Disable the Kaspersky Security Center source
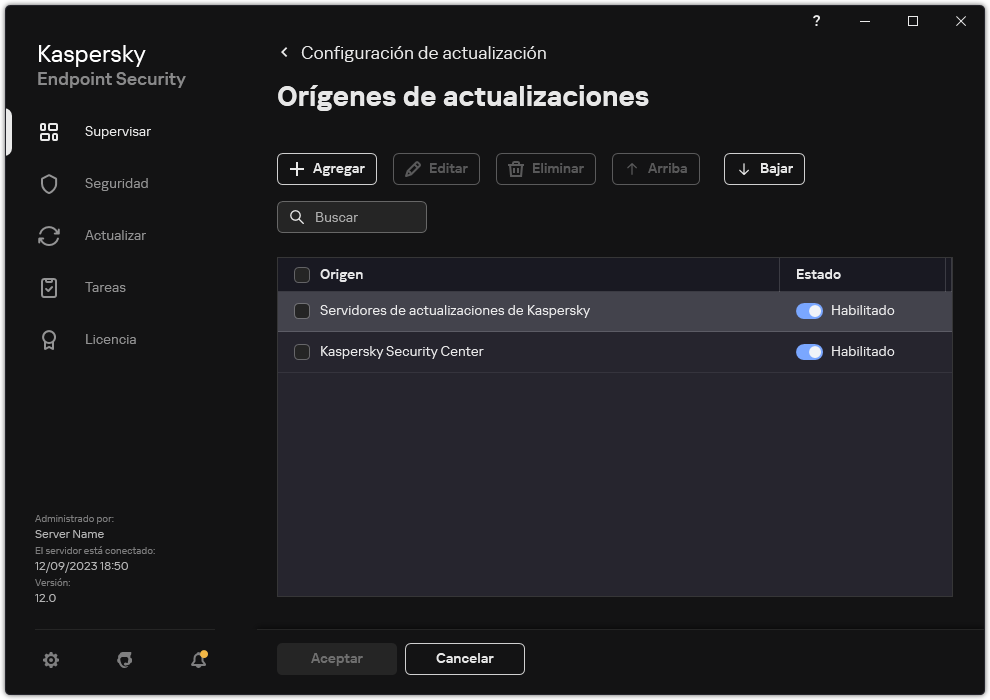 (x=809, y=351)
